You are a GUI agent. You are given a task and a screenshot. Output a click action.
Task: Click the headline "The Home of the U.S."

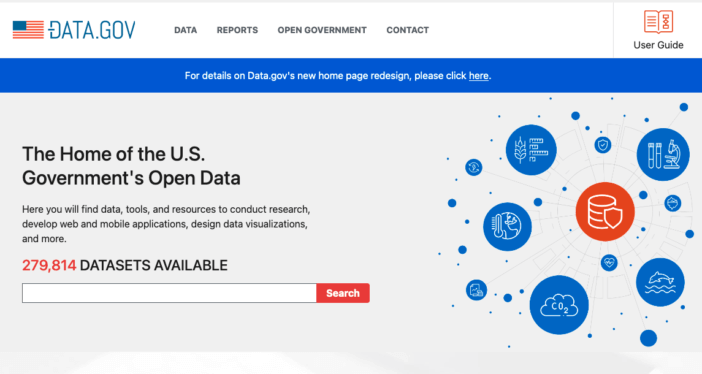click(x=114, y=154)
